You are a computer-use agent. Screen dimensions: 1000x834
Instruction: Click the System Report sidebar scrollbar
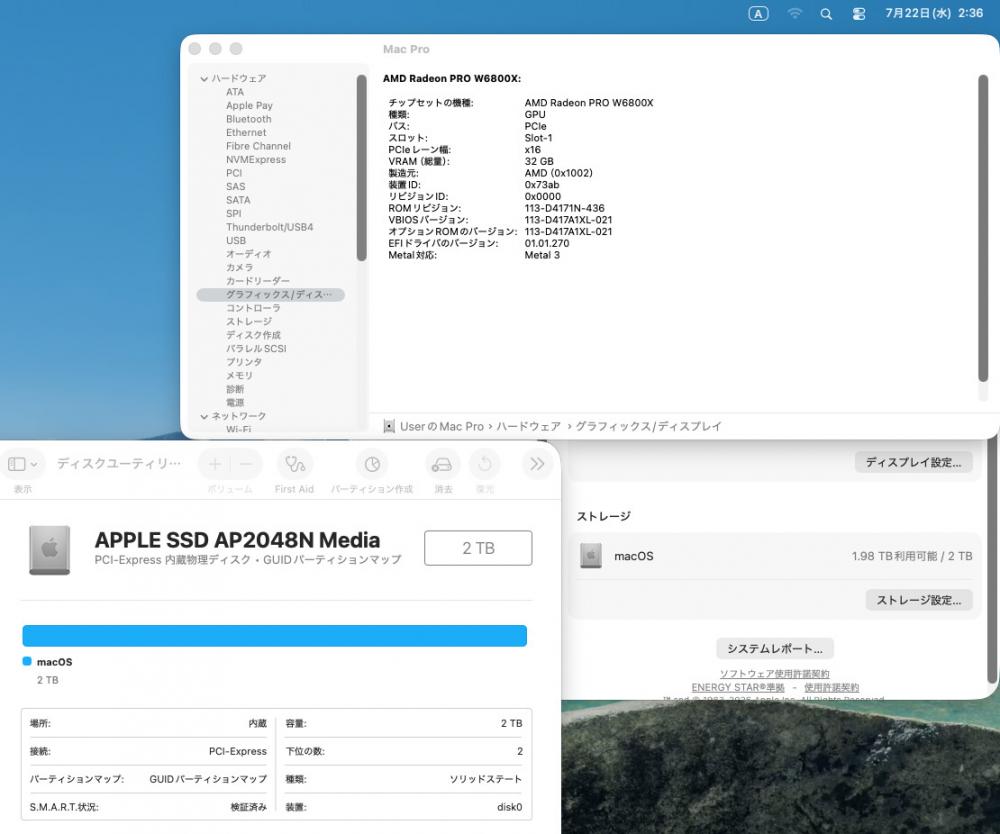point(362,168)
